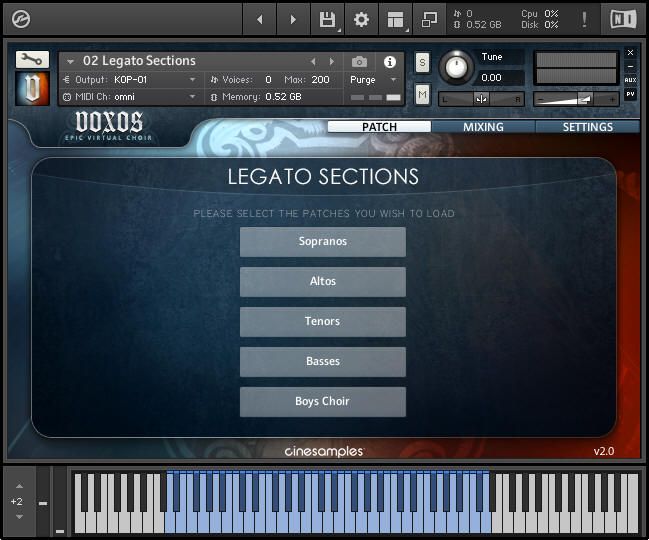The width and height of the screenshot is (649, 540).
Task: Click the +2 octave offset value
Action: (17, 502)
